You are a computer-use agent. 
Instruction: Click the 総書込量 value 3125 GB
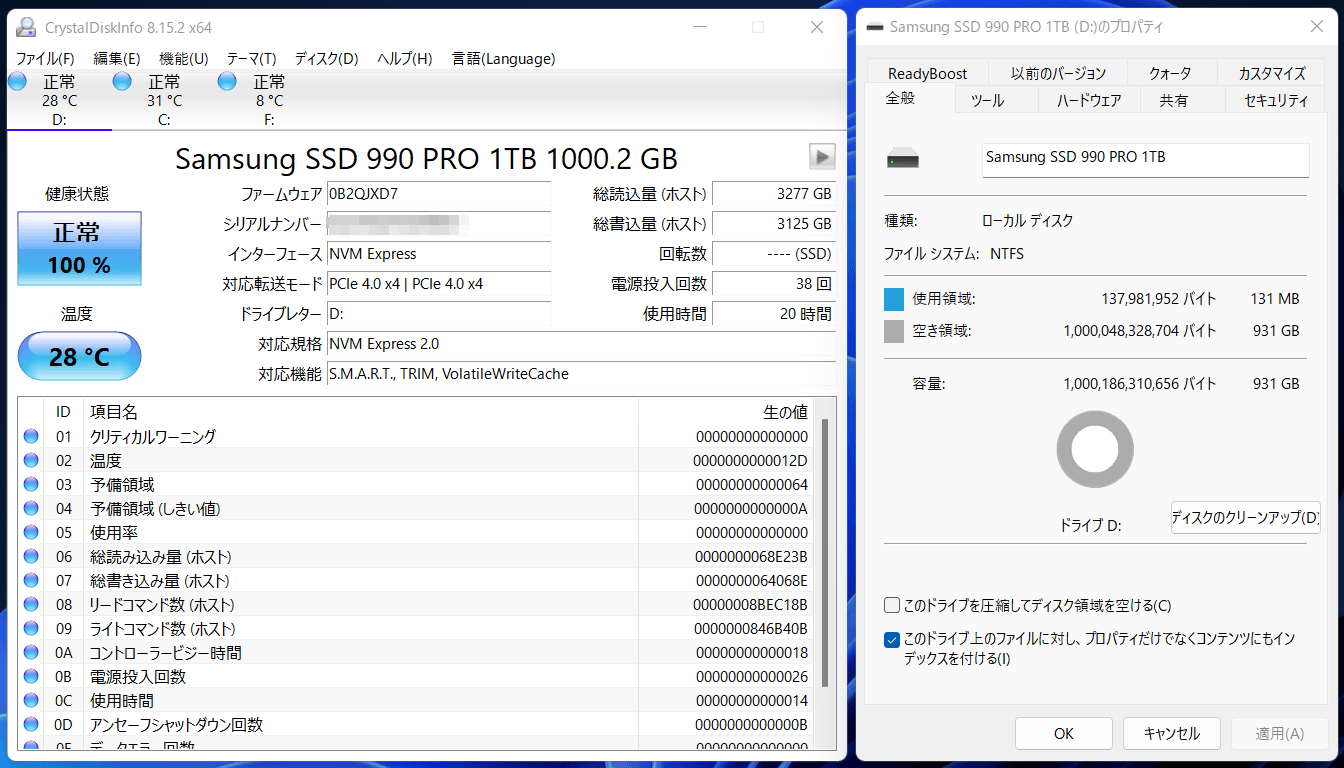(x=774, y=224)
